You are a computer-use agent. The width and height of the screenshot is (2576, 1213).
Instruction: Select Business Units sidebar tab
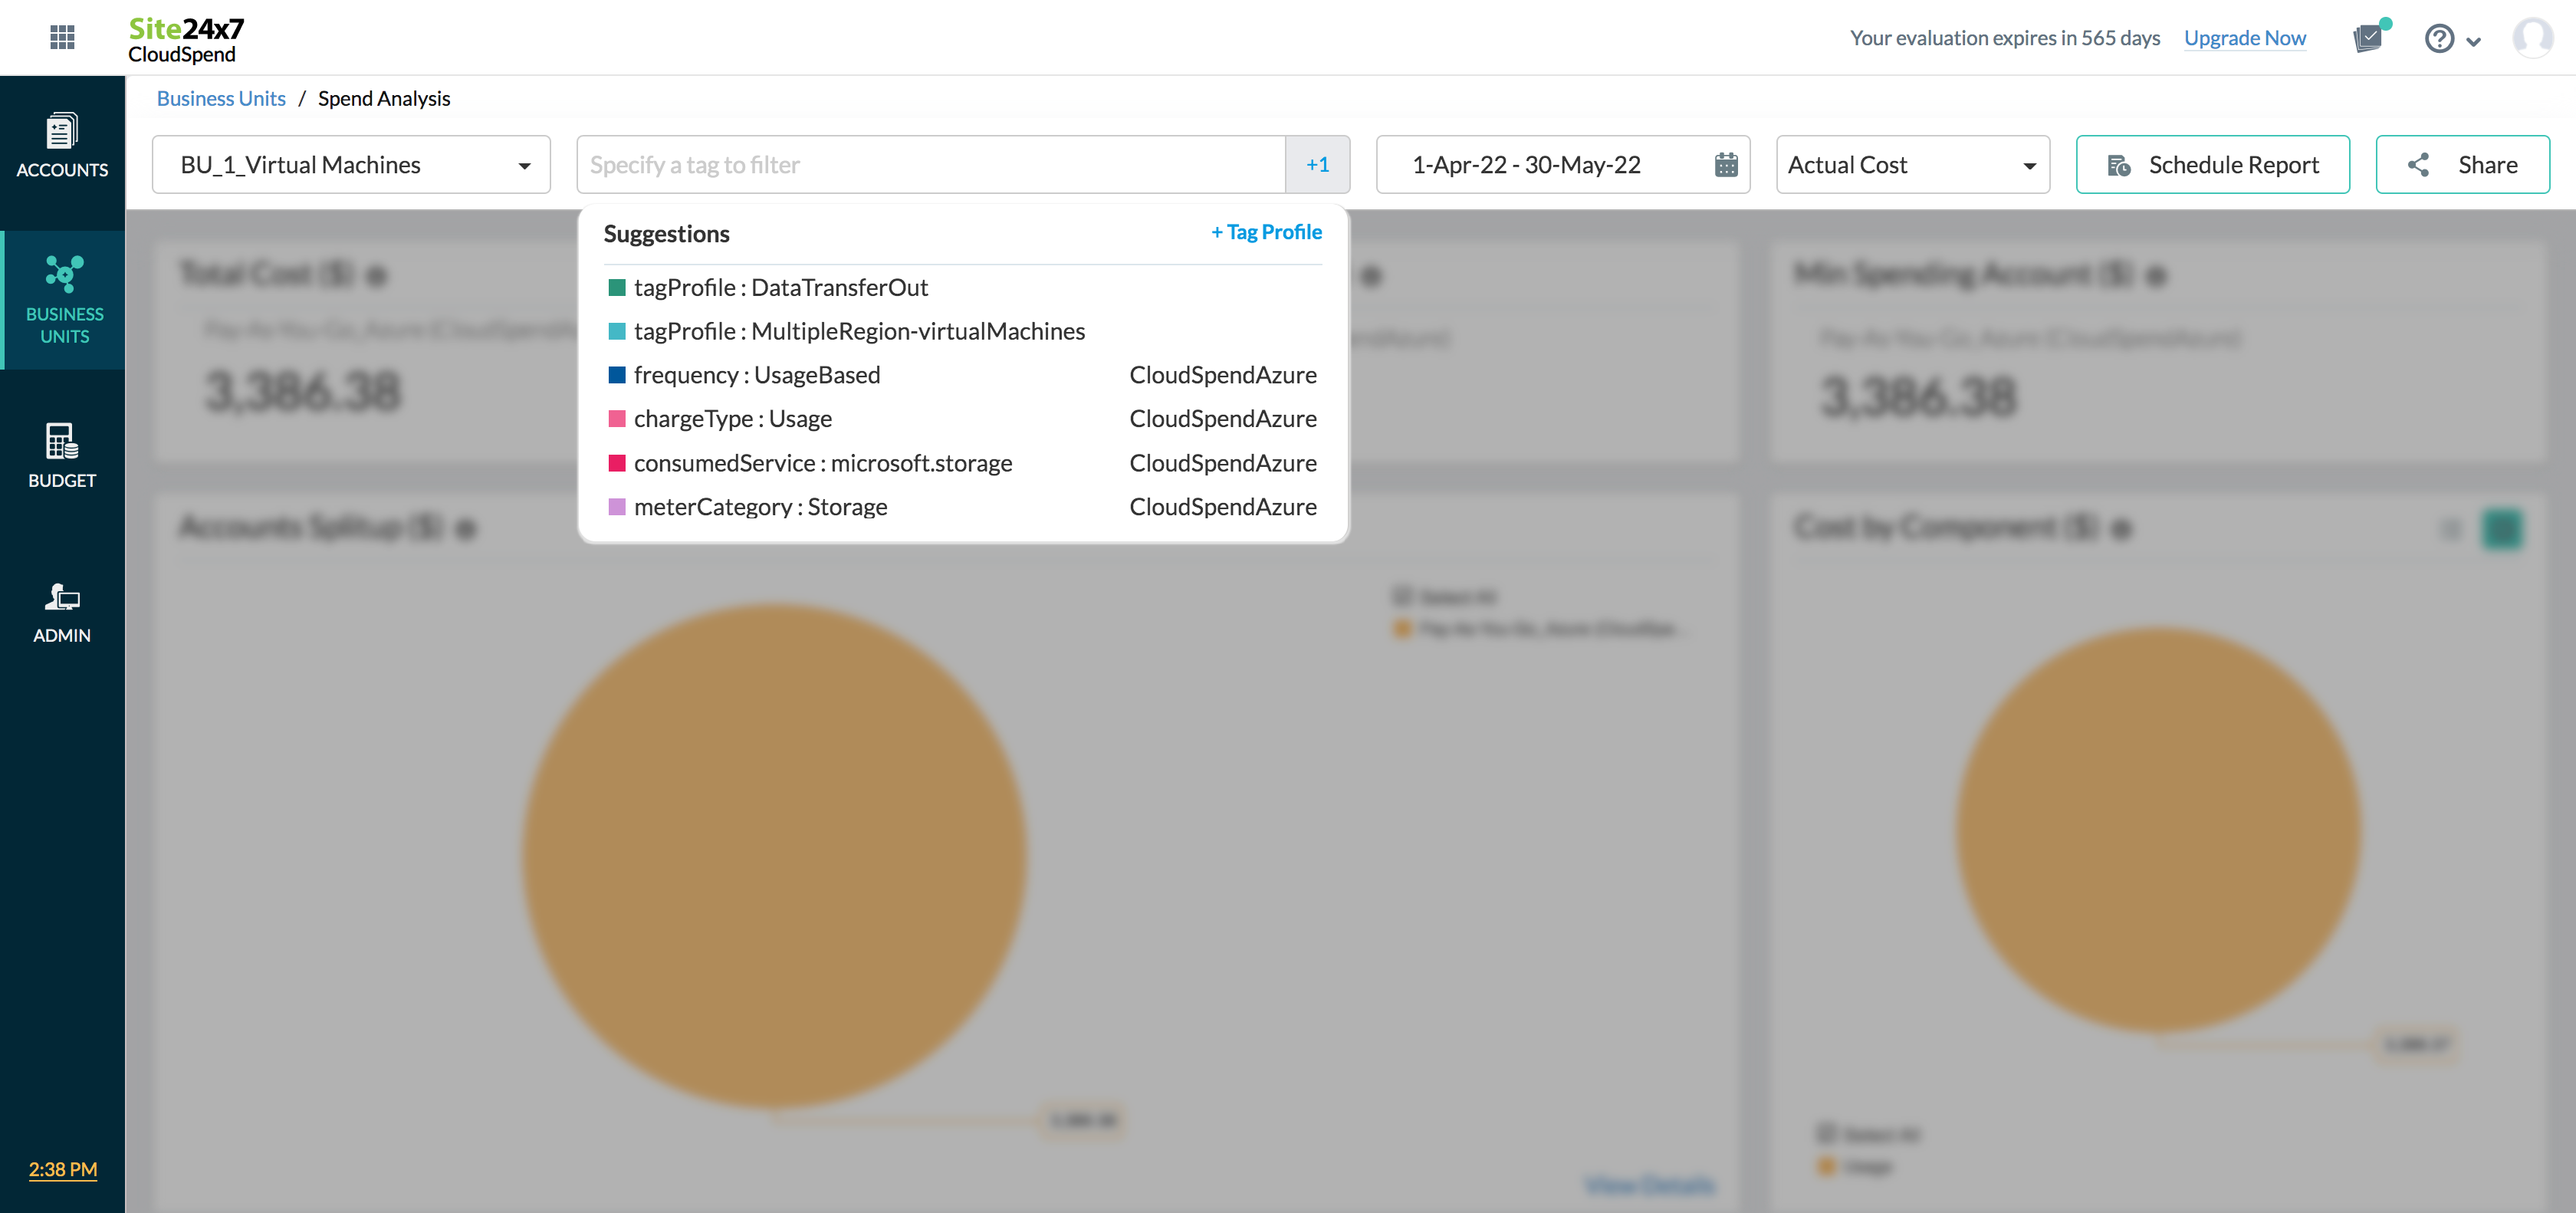[x=64, y=300]
